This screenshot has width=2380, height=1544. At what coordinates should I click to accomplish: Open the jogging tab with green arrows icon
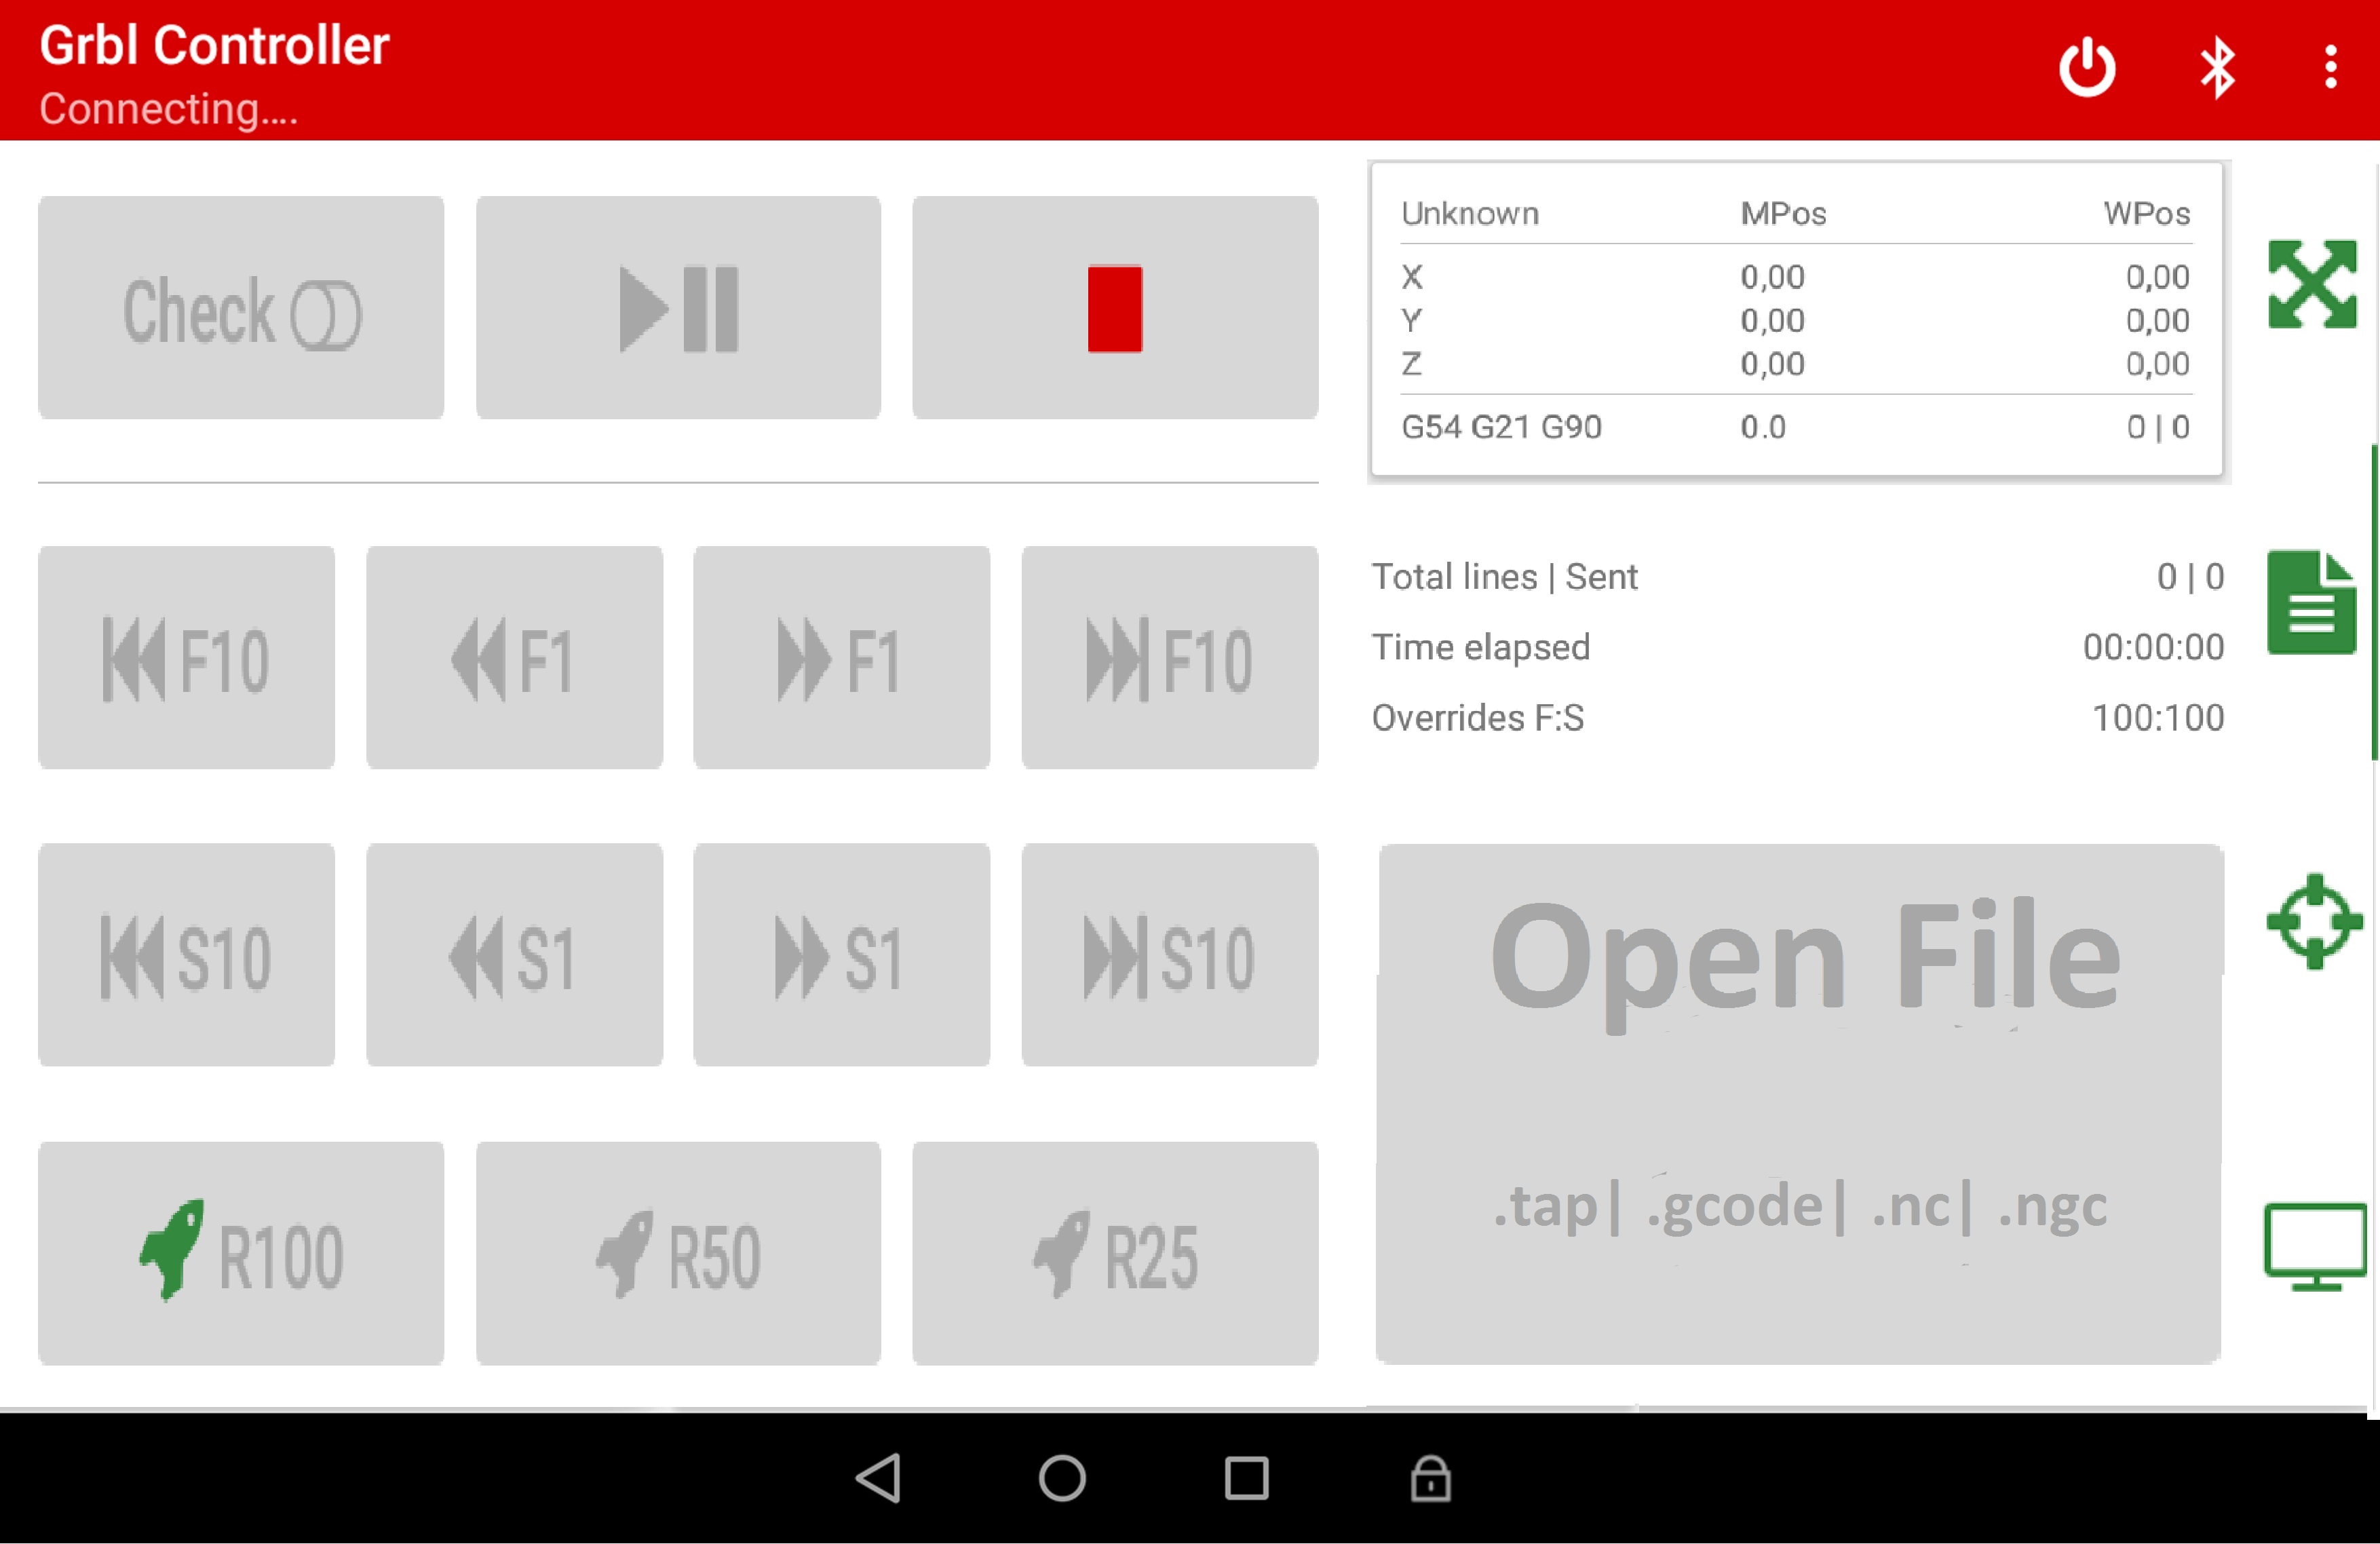click(x=2312, y=284)
